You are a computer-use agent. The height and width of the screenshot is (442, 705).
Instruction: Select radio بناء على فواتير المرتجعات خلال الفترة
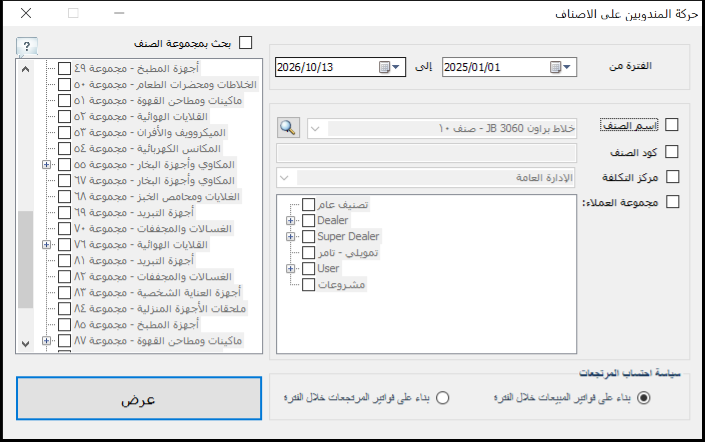tap(442, 398)
